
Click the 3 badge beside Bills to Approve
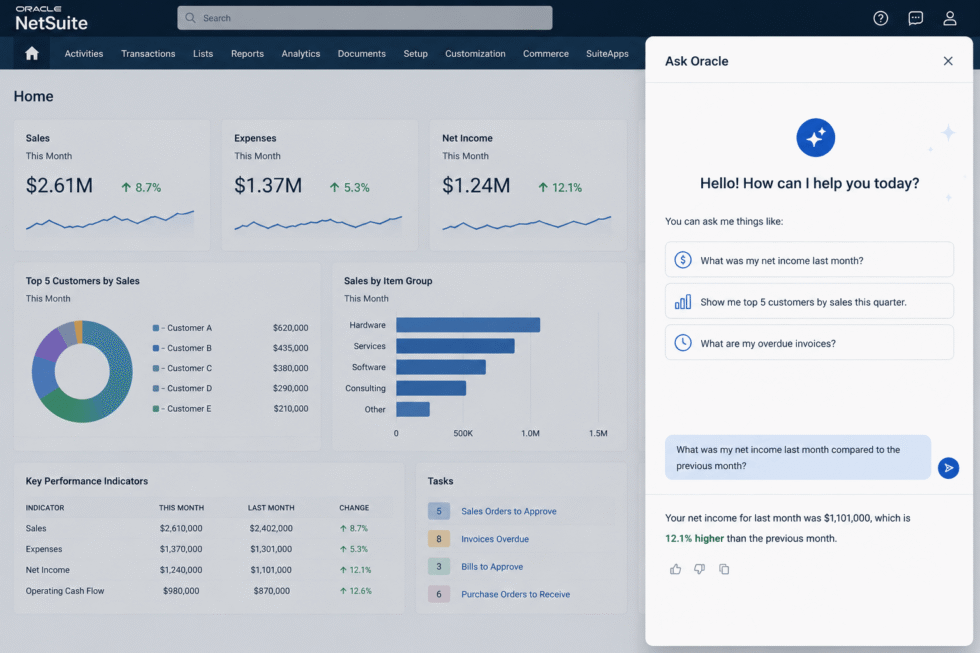click(439, 567)
